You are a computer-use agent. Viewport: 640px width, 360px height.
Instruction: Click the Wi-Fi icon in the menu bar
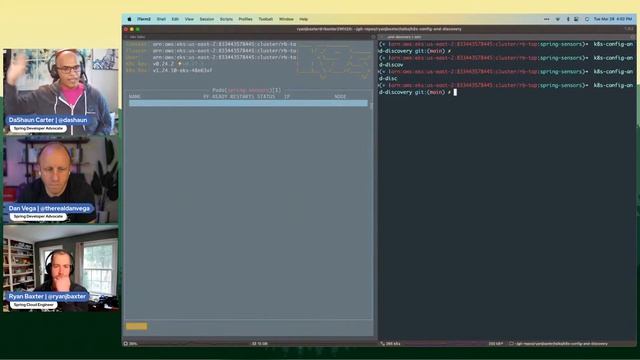(558, 19)
